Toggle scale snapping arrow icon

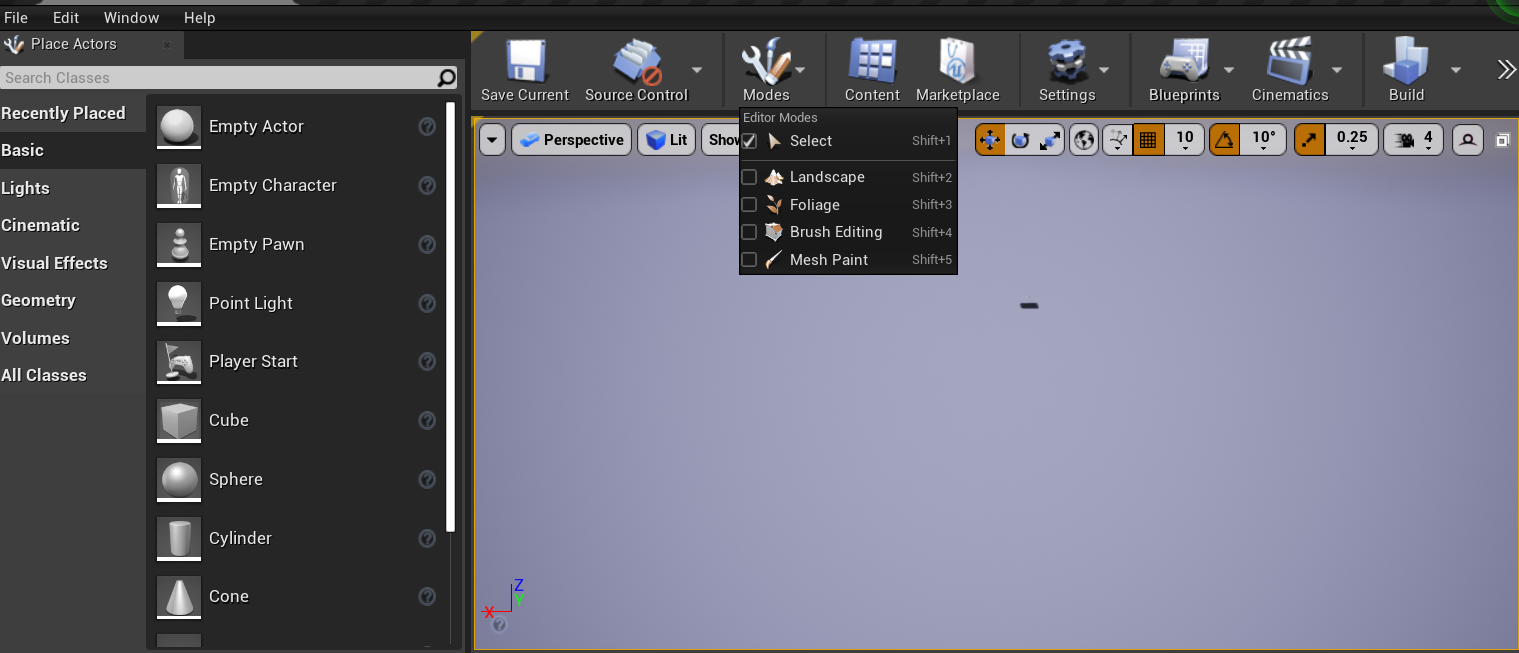coord(1309,140)
